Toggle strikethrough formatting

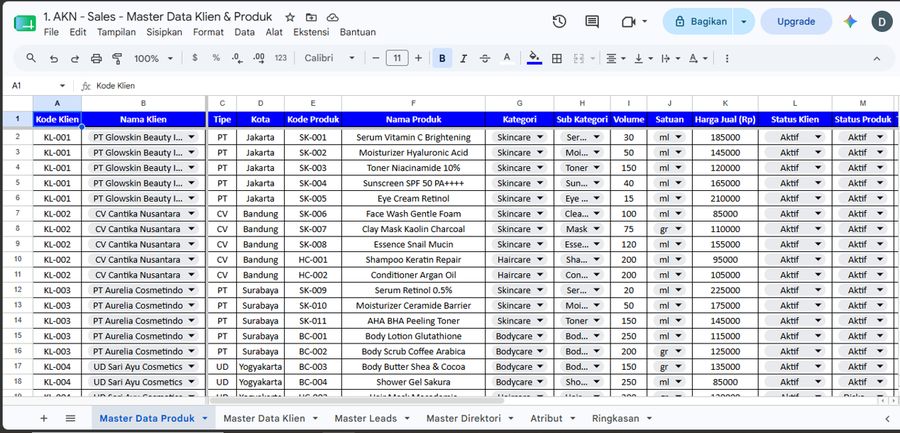[484, 58]
